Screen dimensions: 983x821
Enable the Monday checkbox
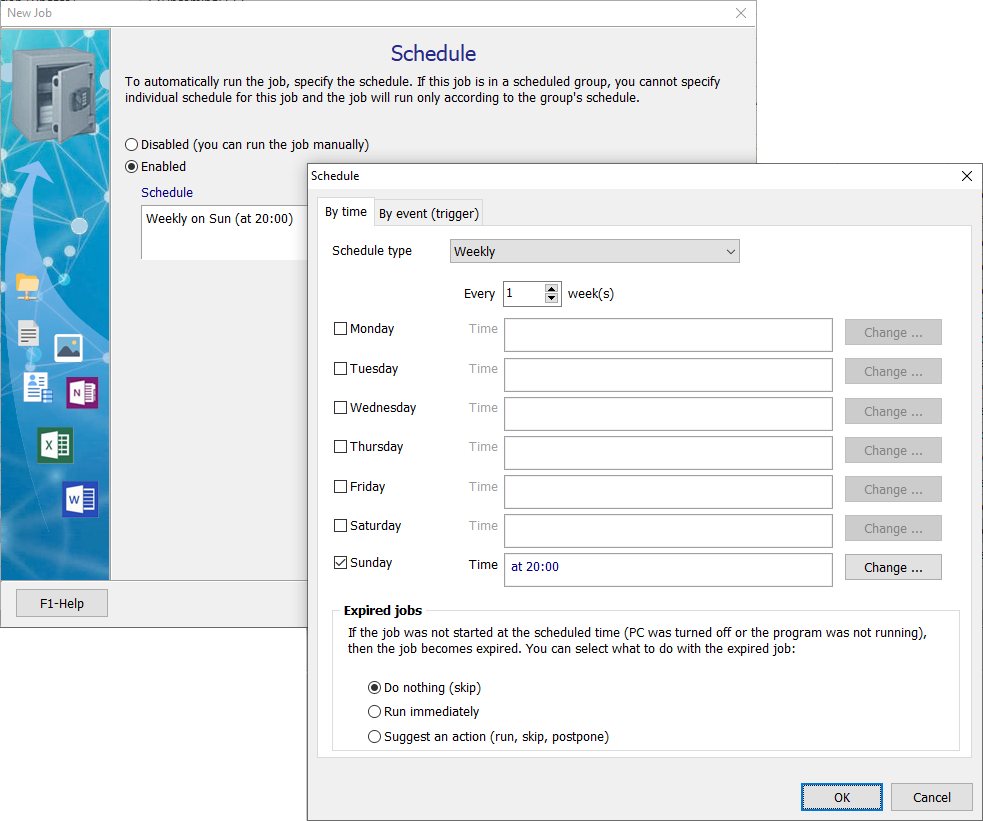341,329
